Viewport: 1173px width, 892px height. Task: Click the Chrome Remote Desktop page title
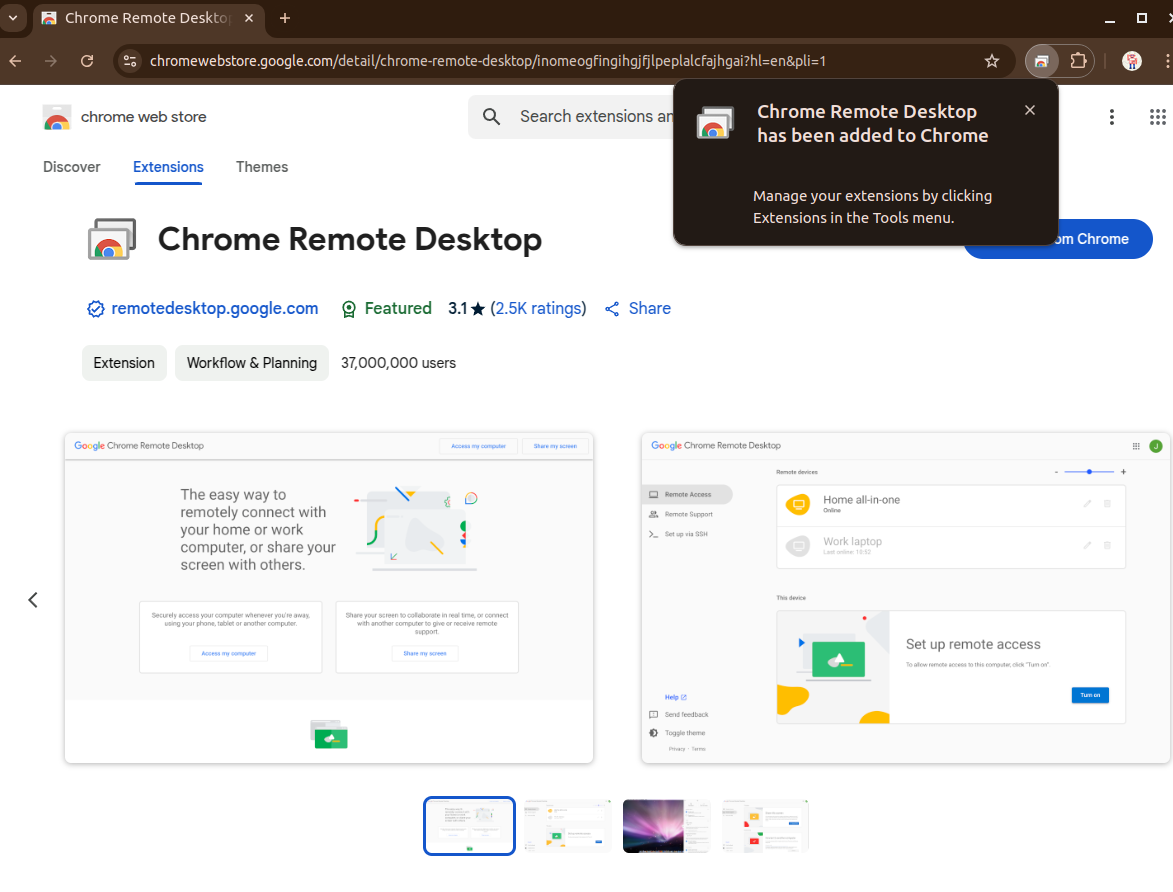coord(350,239)
